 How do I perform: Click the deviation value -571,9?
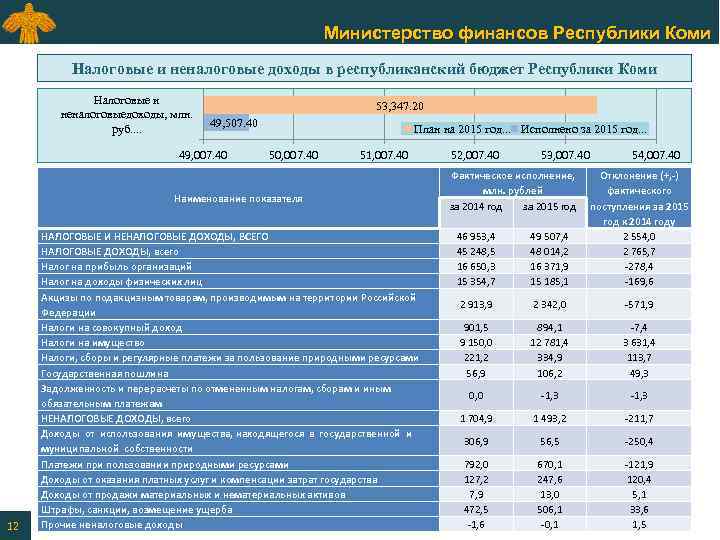(x=639, y=304)
